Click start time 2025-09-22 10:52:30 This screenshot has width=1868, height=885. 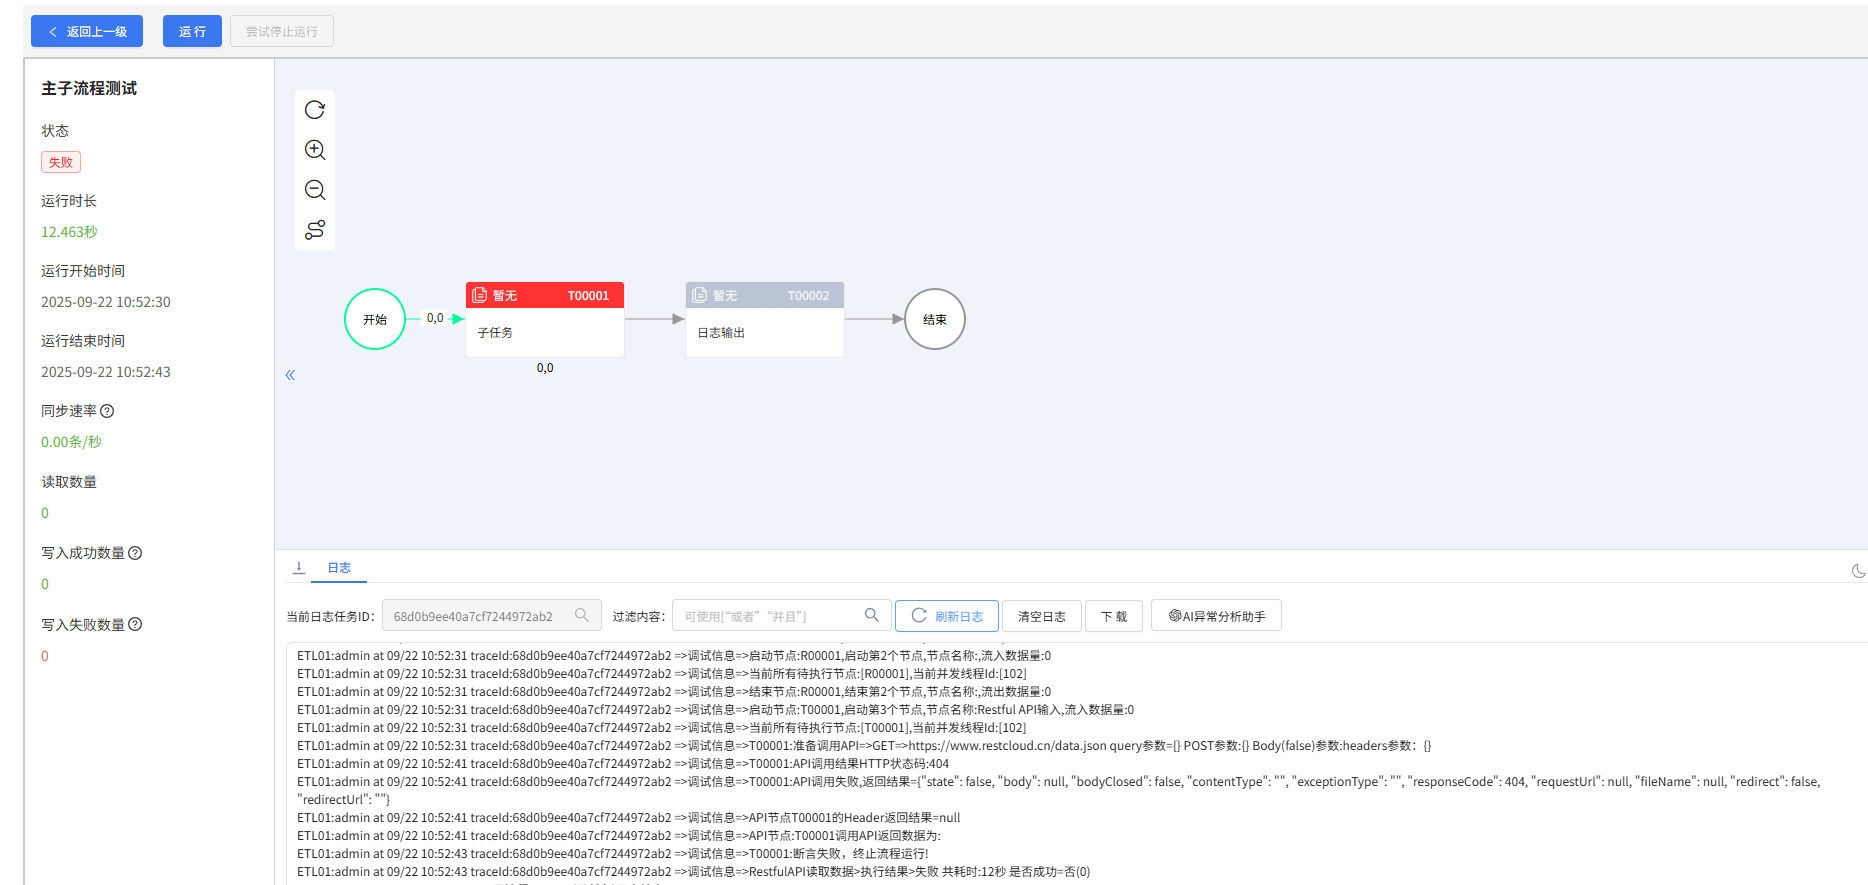coord(106,302)
